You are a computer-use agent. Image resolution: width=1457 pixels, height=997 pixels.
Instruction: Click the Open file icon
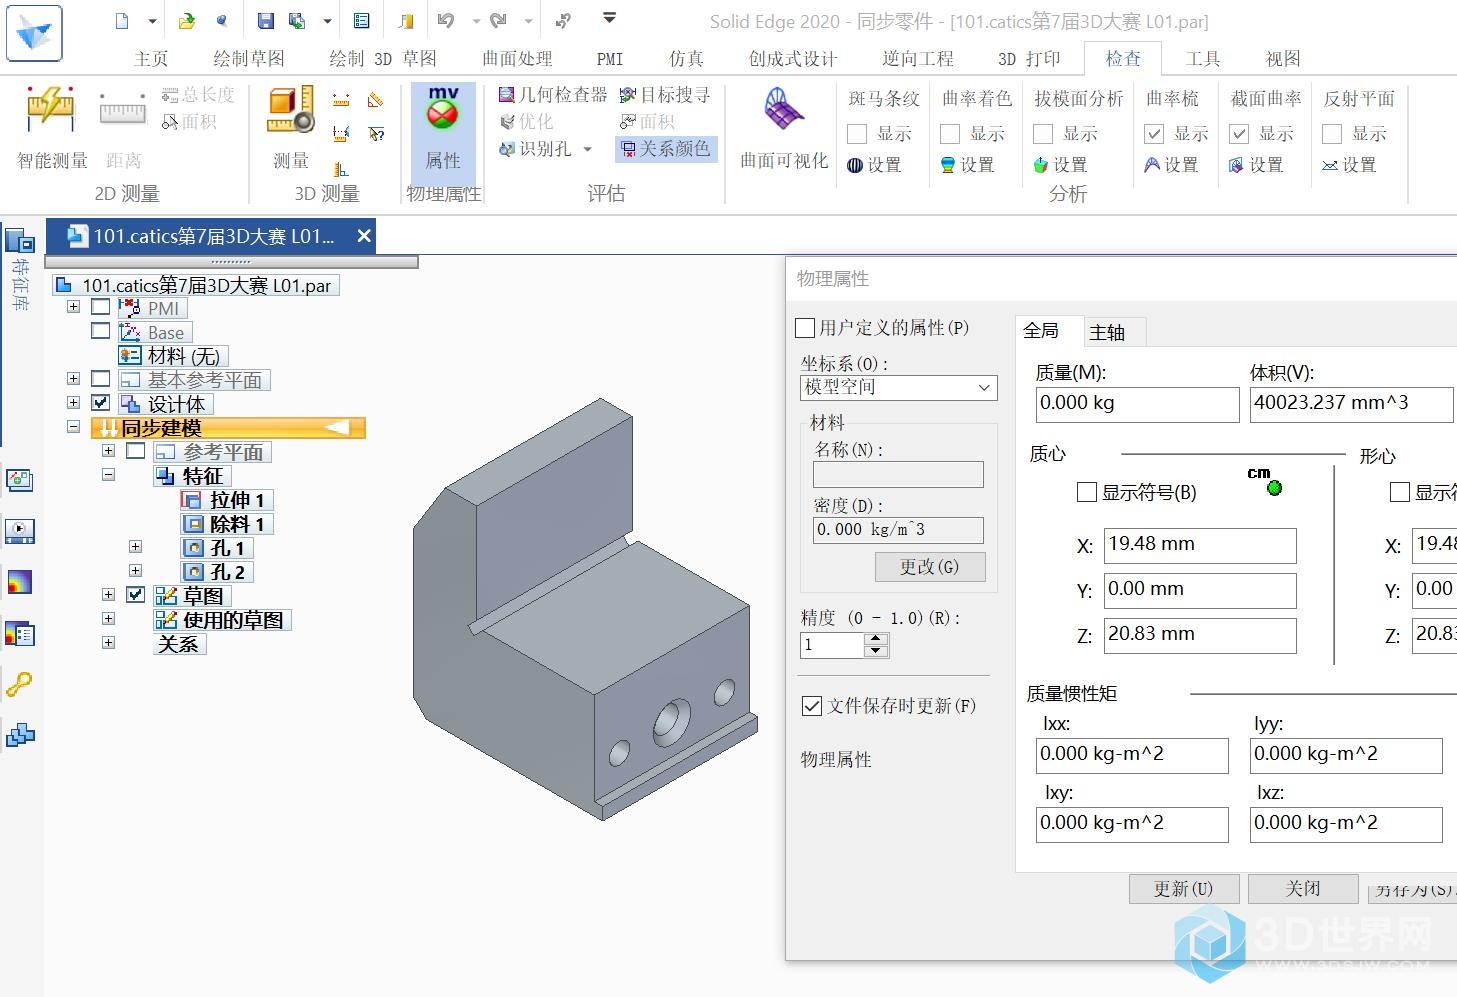point(187,21)
